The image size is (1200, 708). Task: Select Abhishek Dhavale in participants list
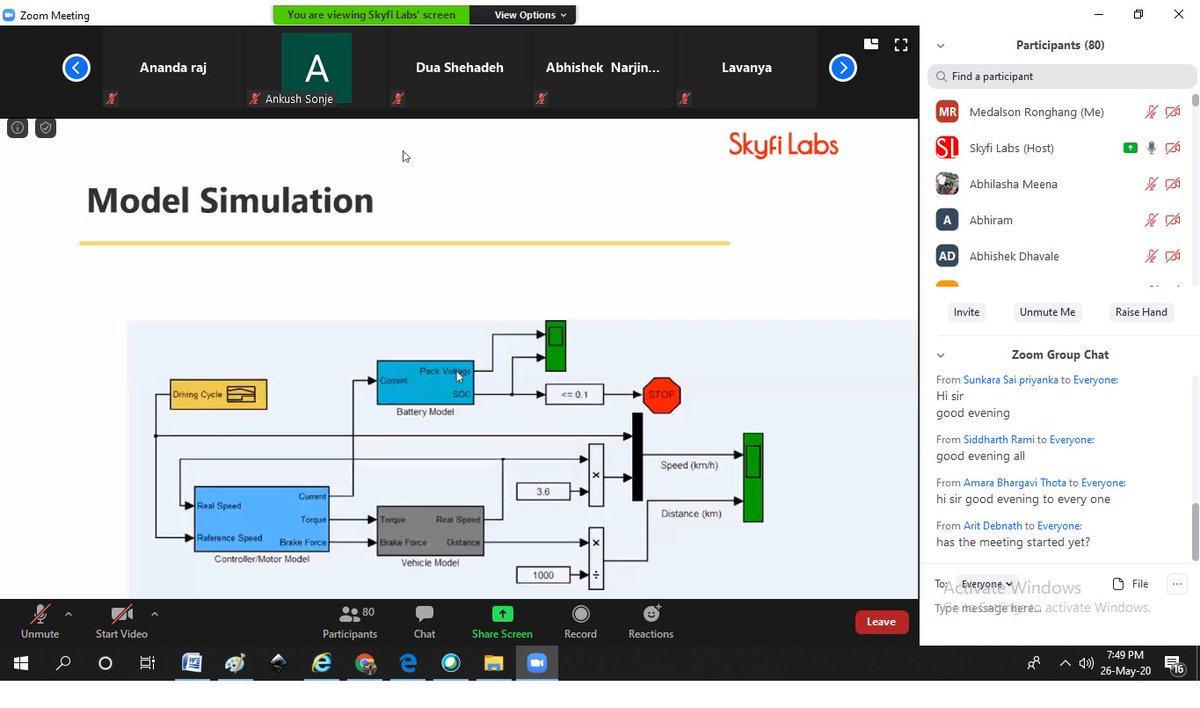1059,256
